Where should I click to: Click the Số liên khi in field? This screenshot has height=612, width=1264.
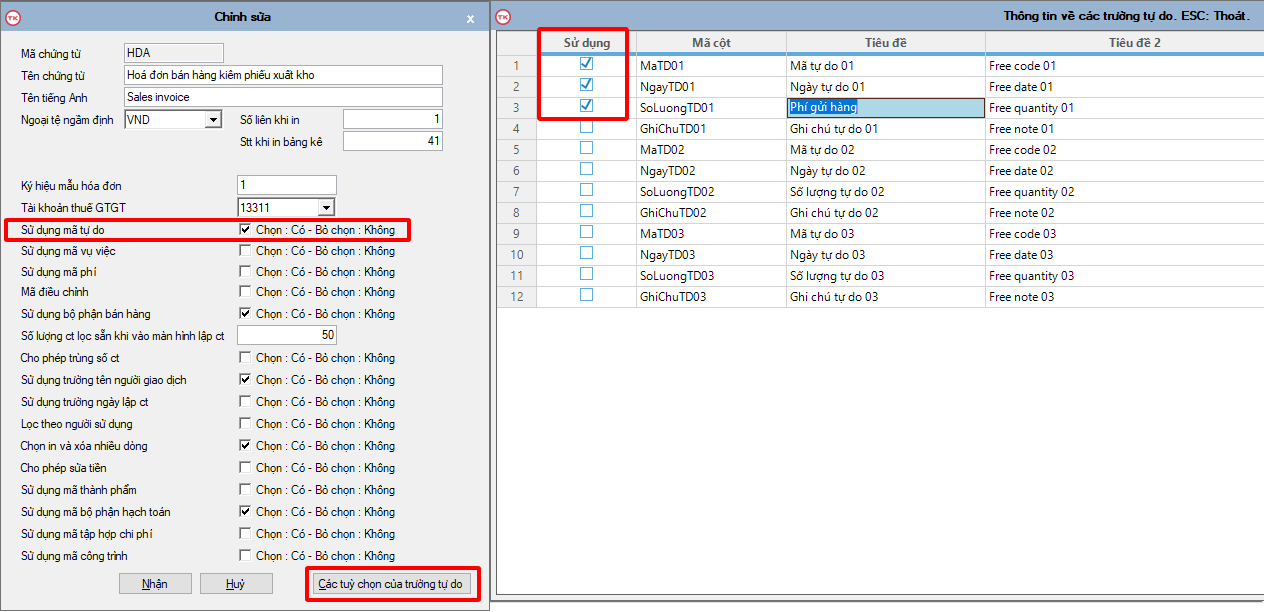(x=392, y=120)
